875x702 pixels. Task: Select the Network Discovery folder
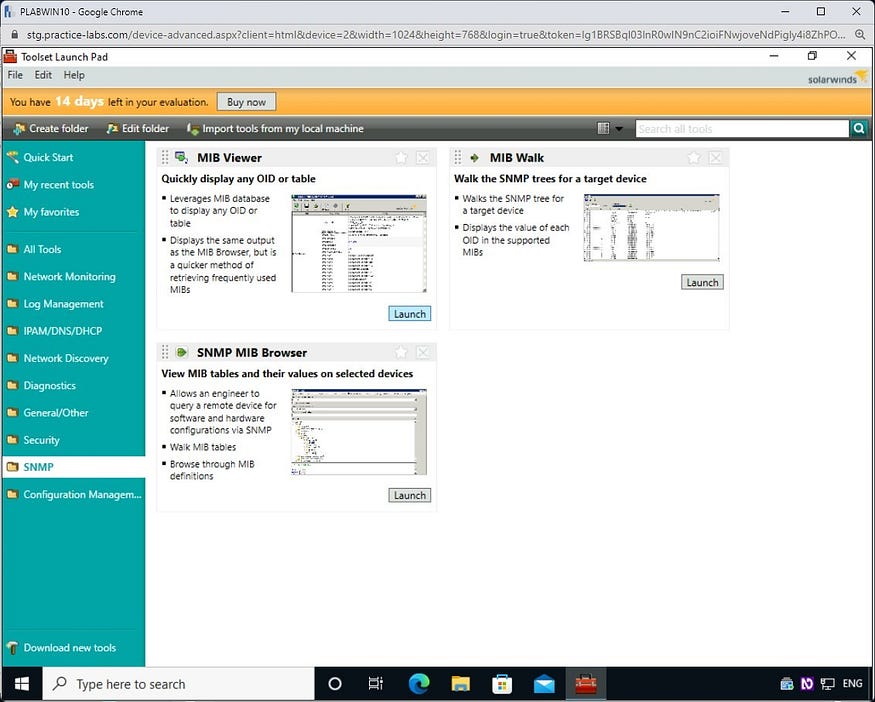pos(66,358)
